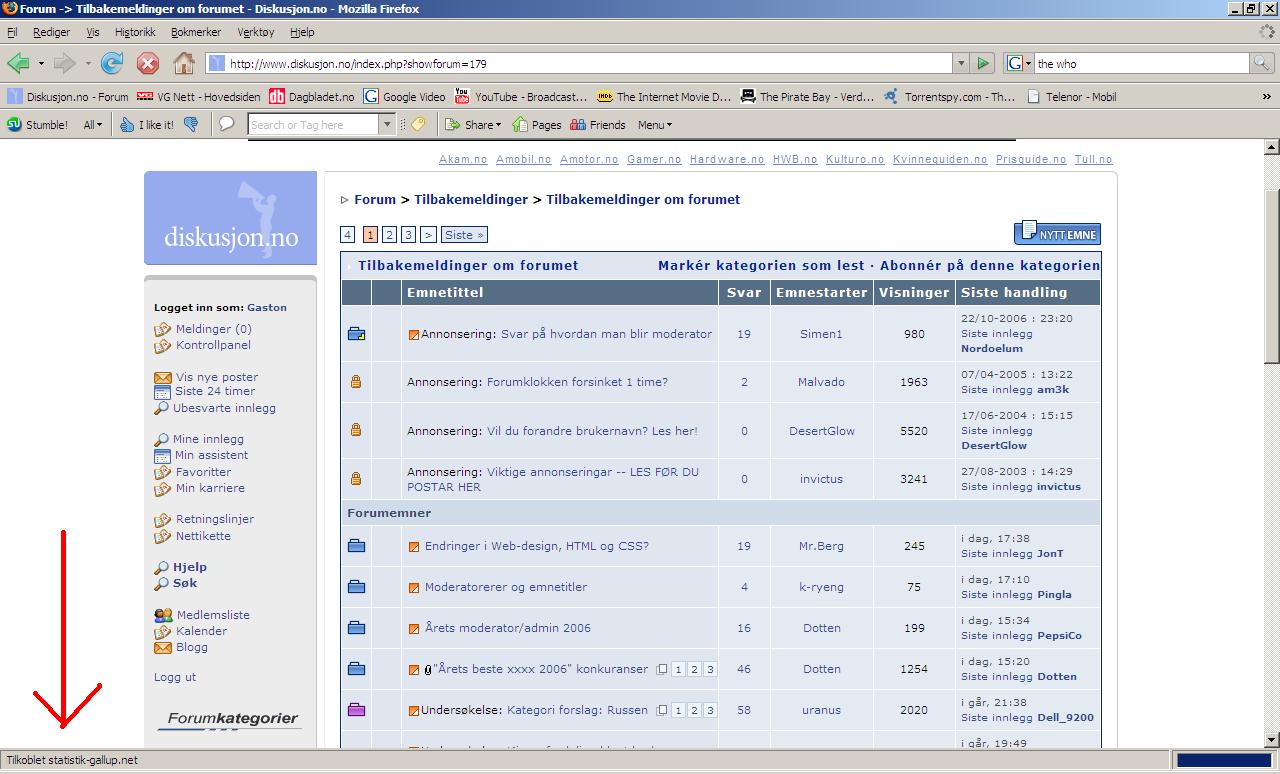Click the tag icon beside the search field
Image resolution: width=1280 pixels, height=774 pixels.
coord(418,124)
